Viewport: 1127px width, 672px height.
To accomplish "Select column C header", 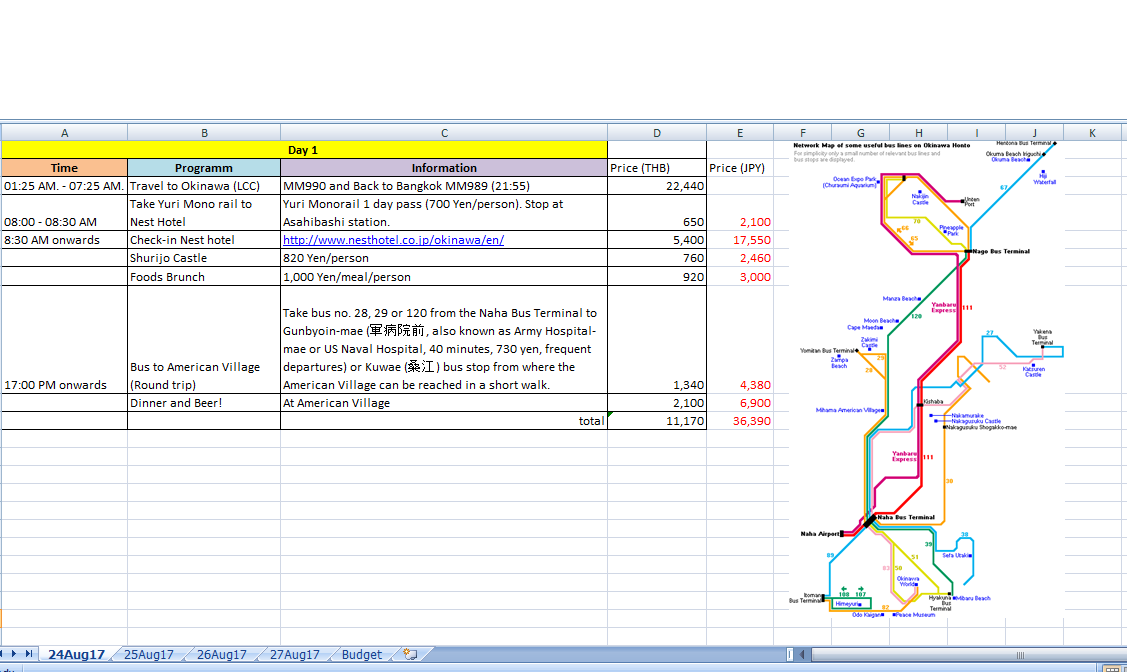I will [444, 132].
